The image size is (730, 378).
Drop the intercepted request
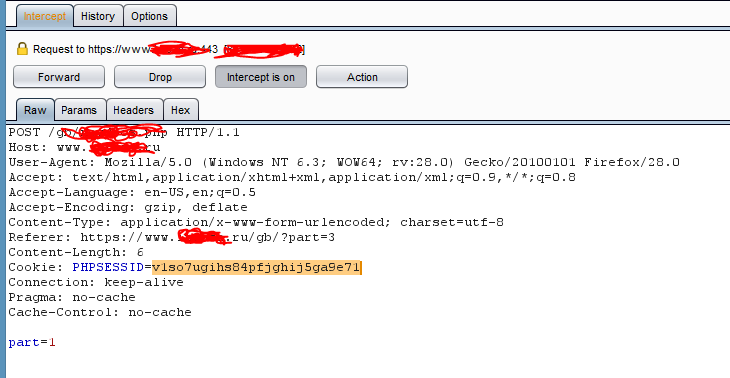tap(160, 77)
